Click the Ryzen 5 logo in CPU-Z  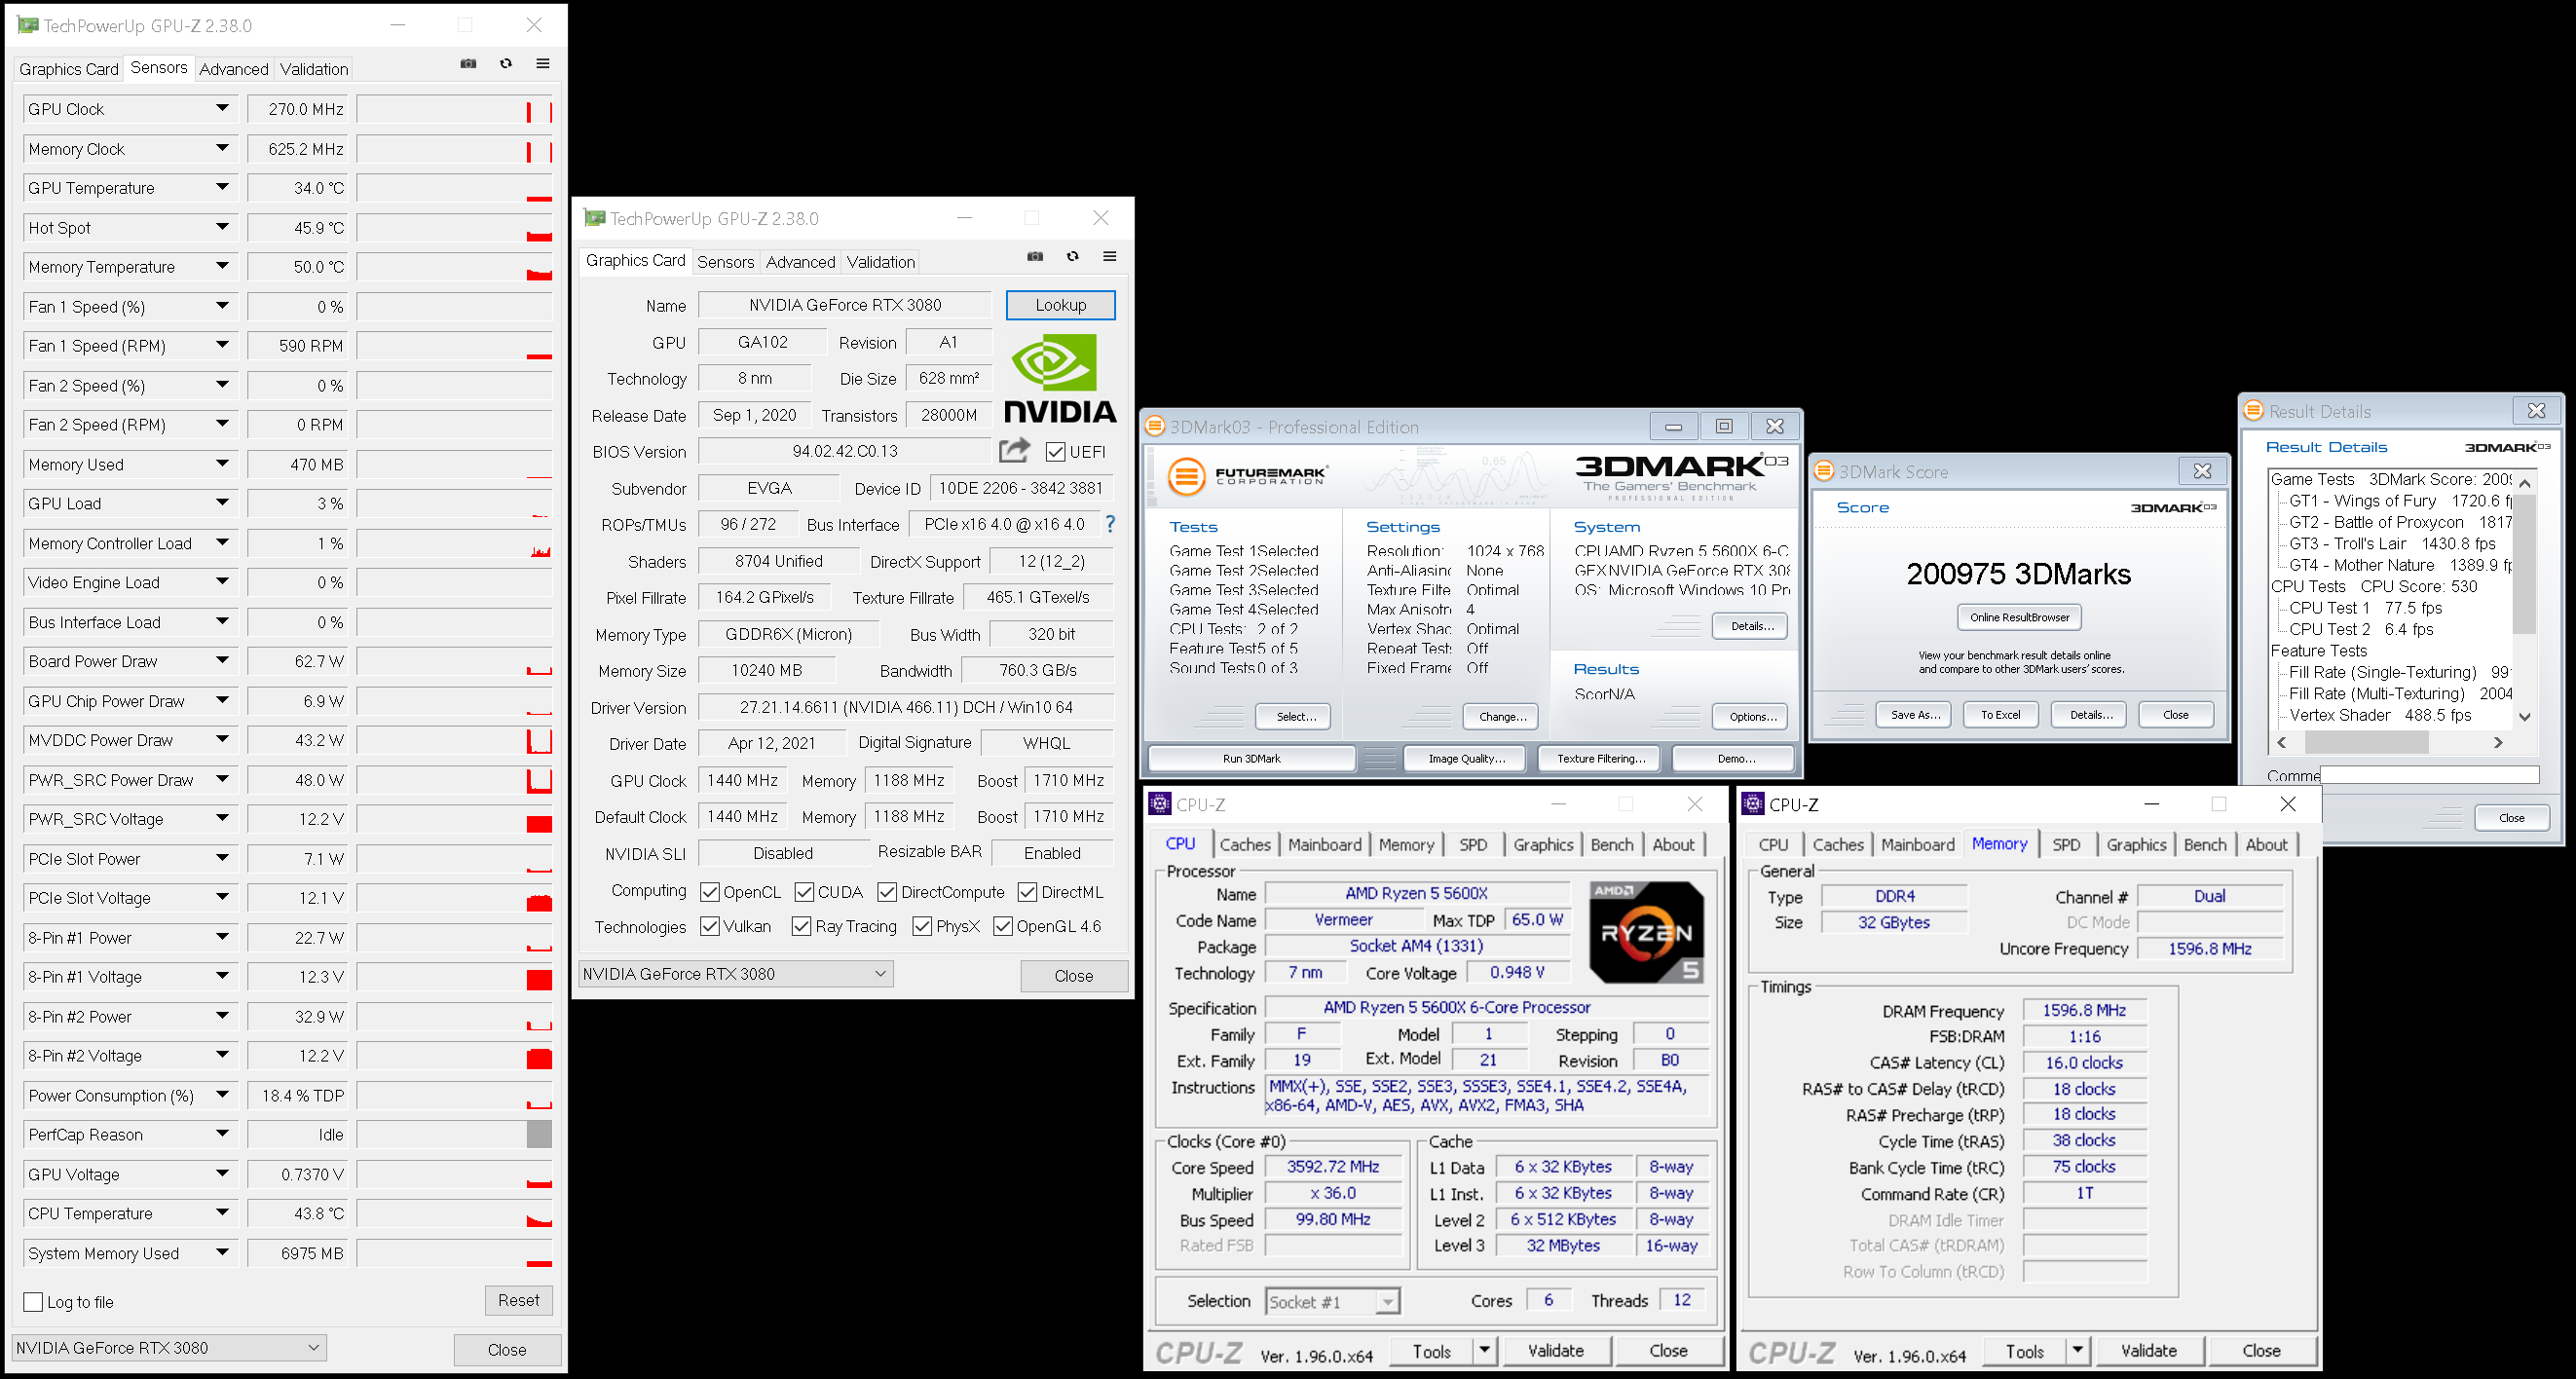point(1646,932)
